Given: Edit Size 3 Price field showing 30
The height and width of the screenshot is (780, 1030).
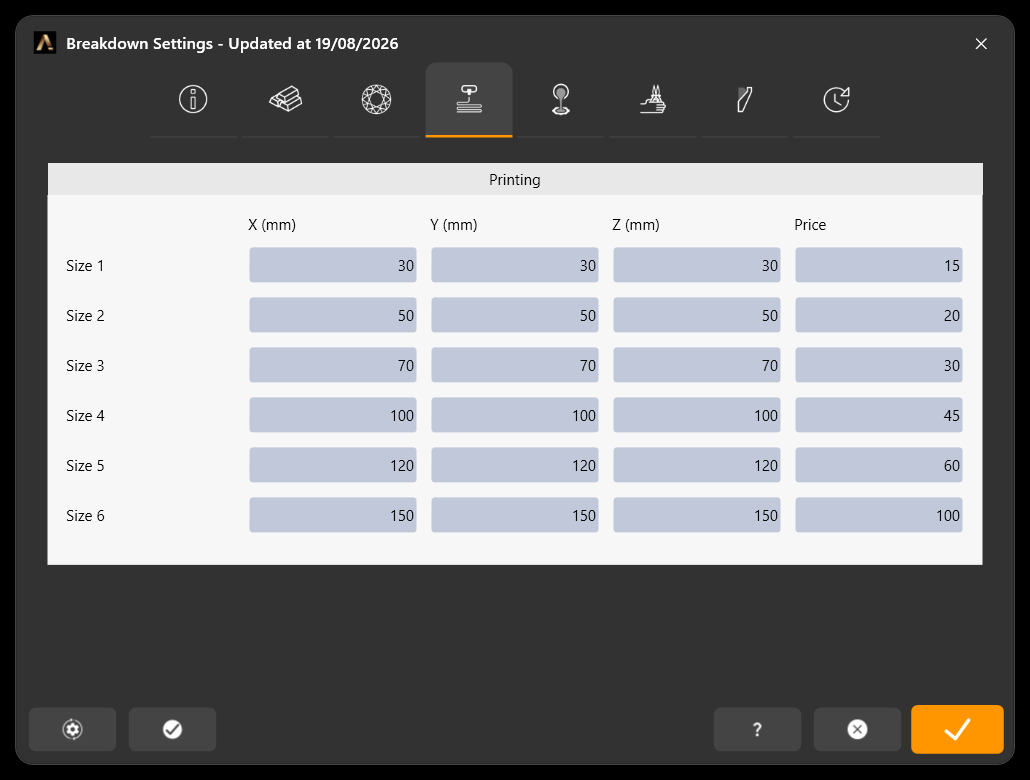Looking at the screenshot, I should [879, 365].
